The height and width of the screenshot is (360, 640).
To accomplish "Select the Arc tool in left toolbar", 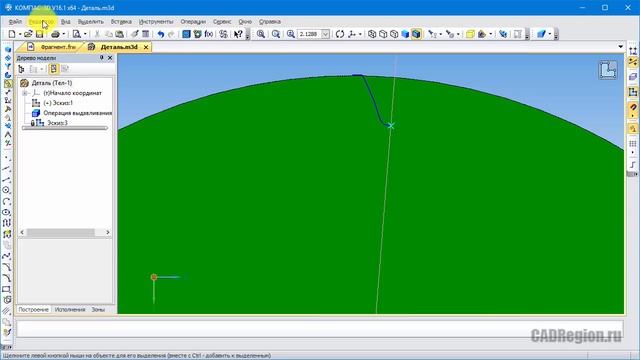I will point(7,202).
